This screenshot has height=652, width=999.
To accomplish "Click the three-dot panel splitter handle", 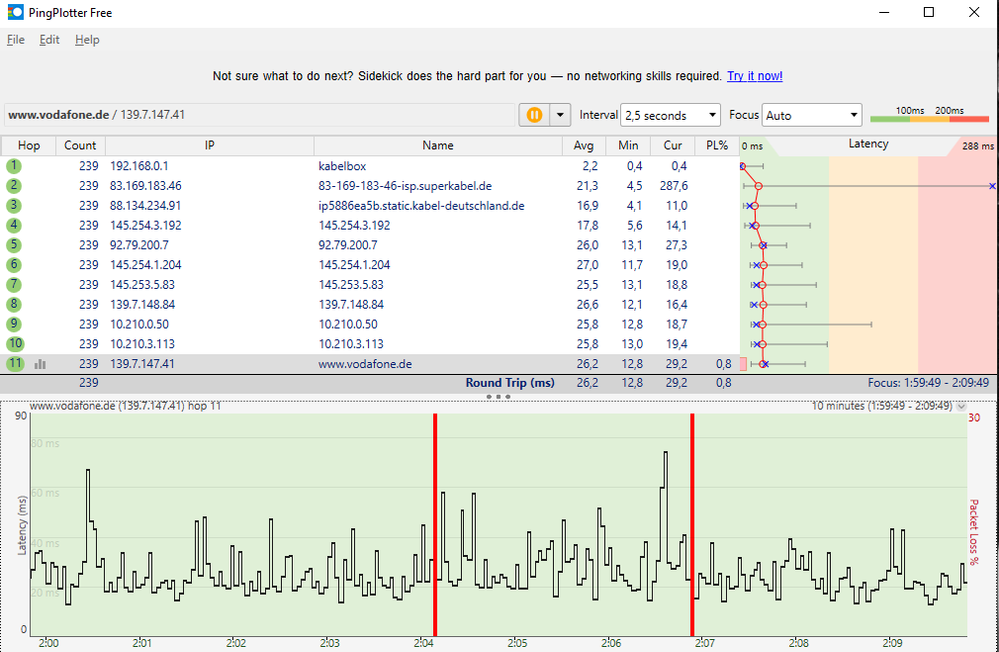I will (x=498, y=396).
